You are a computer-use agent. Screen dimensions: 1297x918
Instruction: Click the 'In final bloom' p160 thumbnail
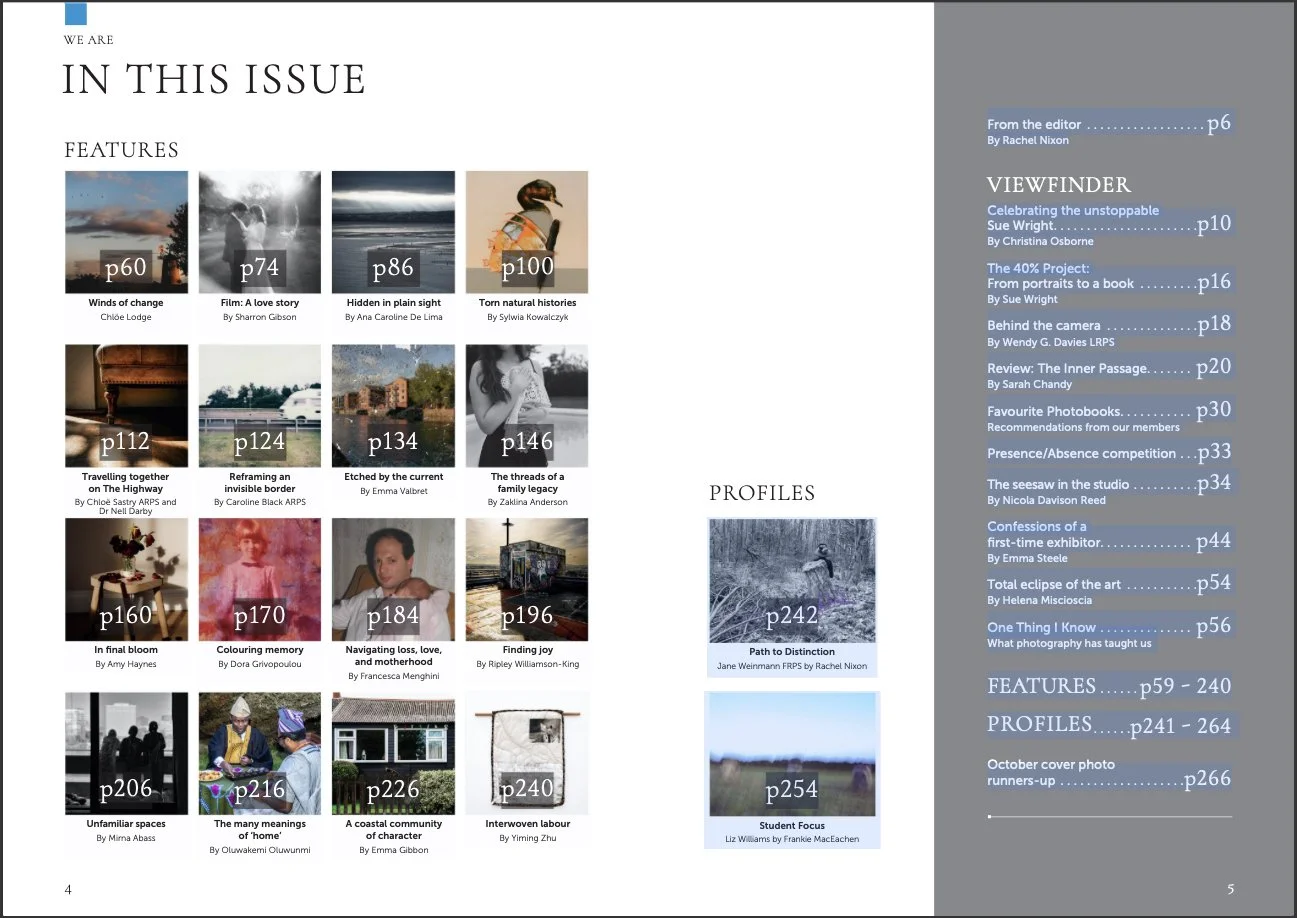click(126, 579)
